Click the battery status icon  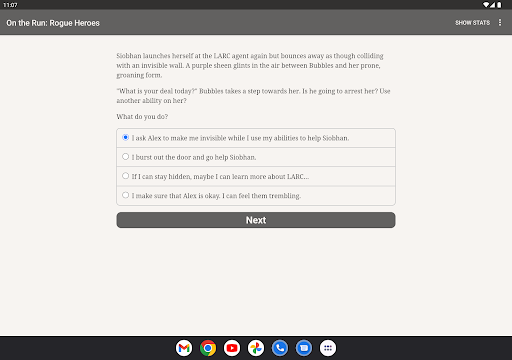(499, 5)
